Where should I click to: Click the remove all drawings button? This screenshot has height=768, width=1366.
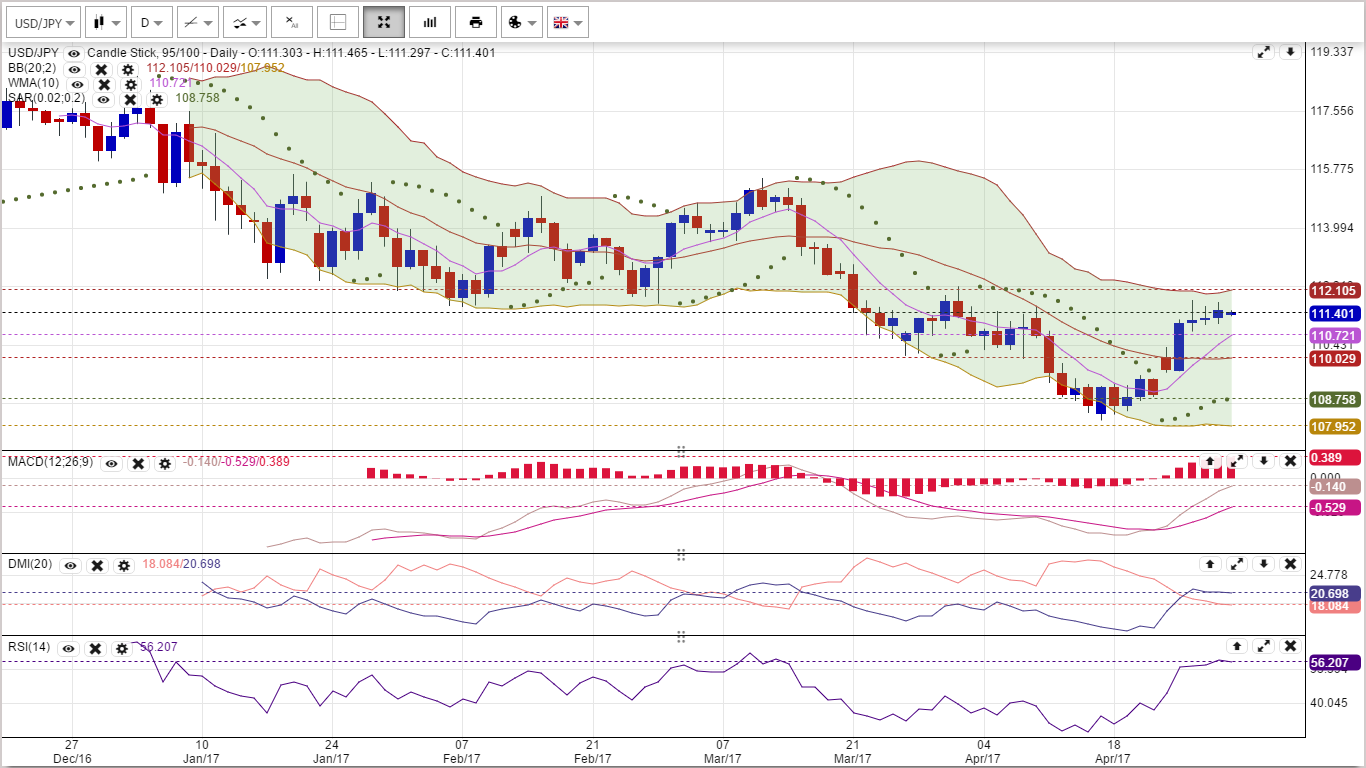tap(291, 22)
